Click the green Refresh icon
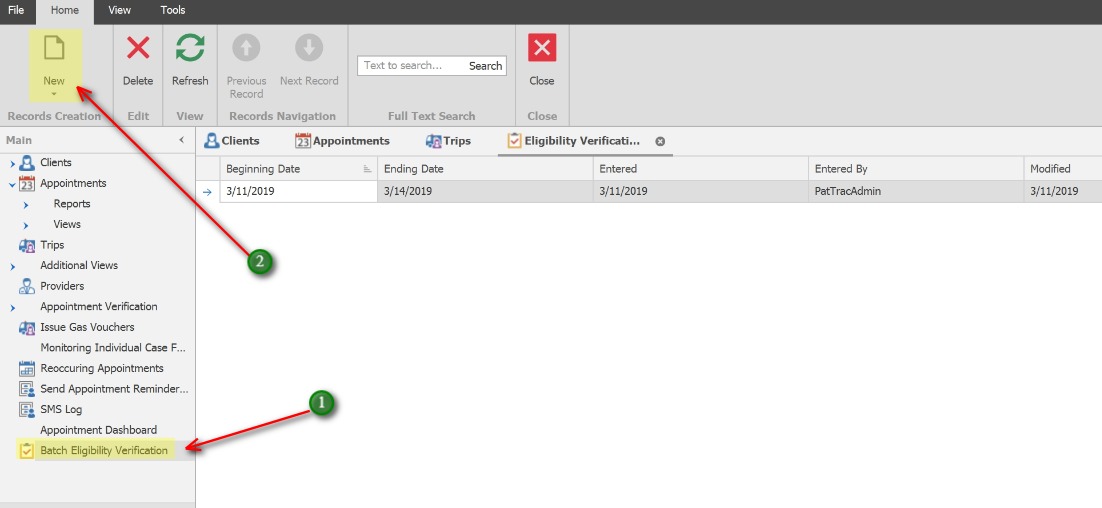 point(190,48)
